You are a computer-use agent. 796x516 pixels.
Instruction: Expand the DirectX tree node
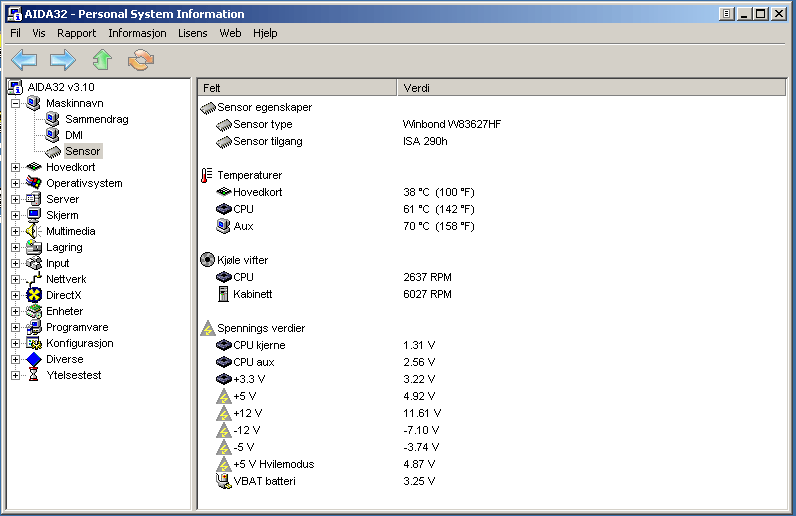point(15,296)
